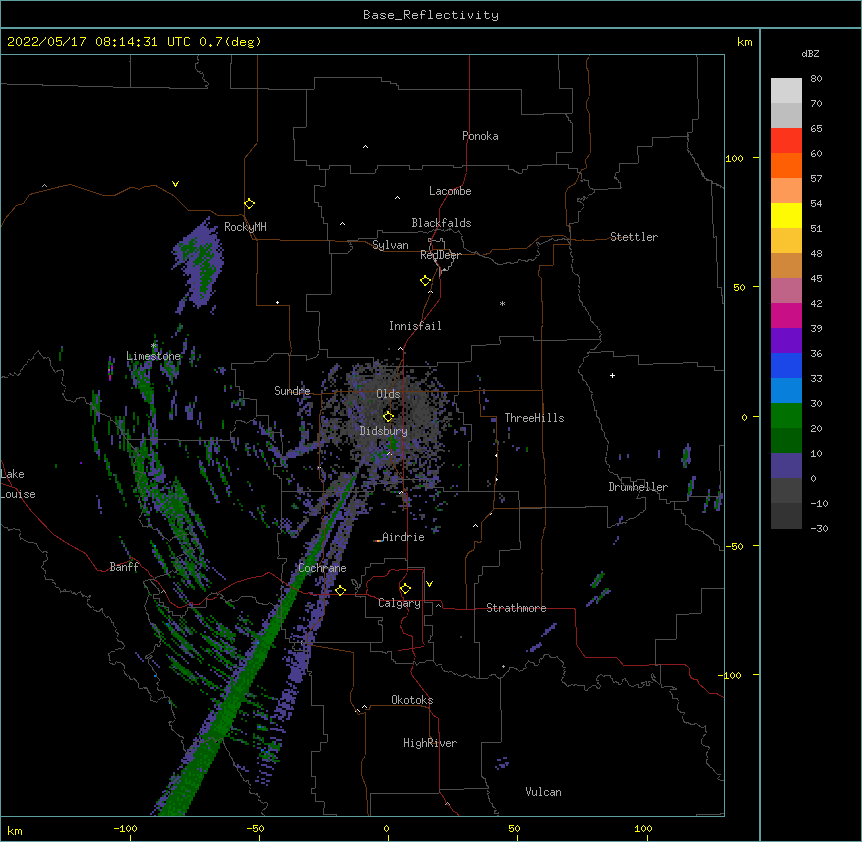The width and height of the screenshot is (862, 842).
Task: Click the 2022/05/17 08:14:31 UTC timestamp
Action: [x=98, y=42]
